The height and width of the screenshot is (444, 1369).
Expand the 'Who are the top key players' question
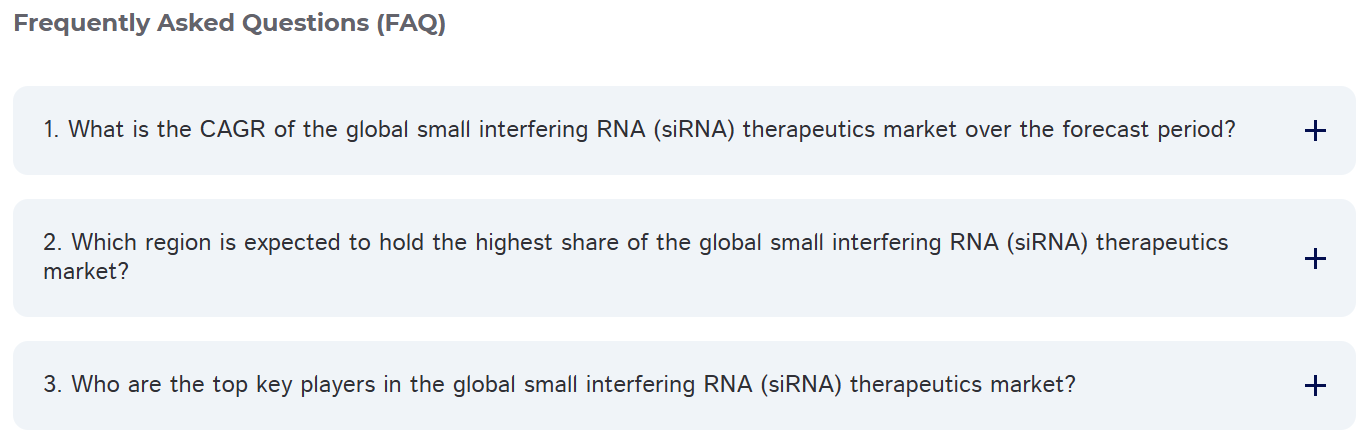560,385
